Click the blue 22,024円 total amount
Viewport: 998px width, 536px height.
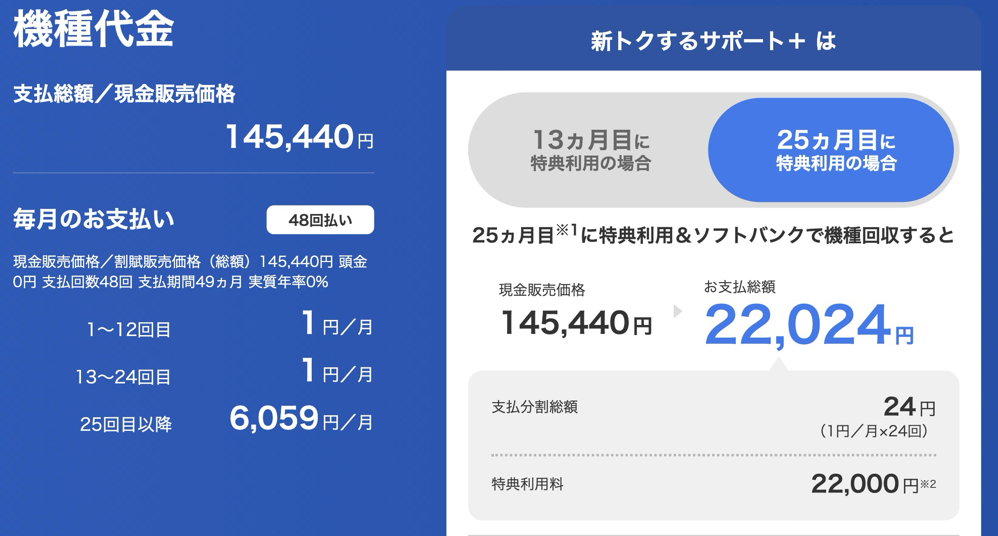click(x=808, y=324)
